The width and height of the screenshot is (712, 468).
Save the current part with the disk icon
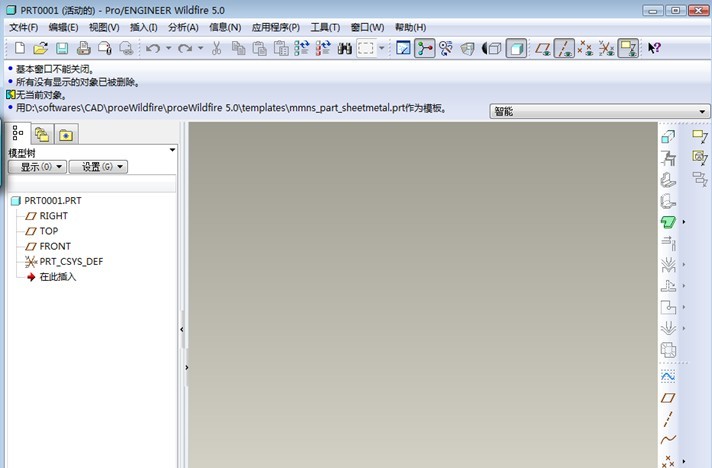62,48
